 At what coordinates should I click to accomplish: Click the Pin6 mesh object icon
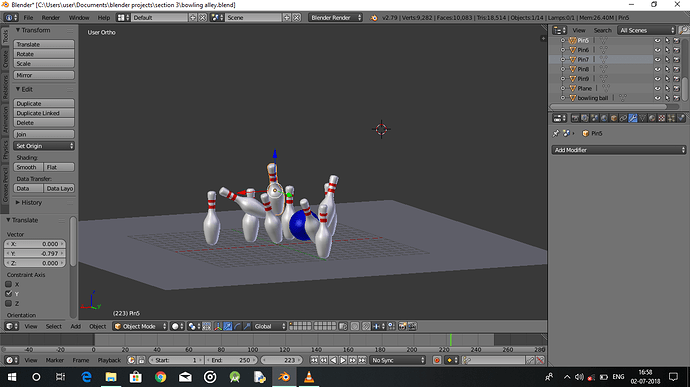573,50
